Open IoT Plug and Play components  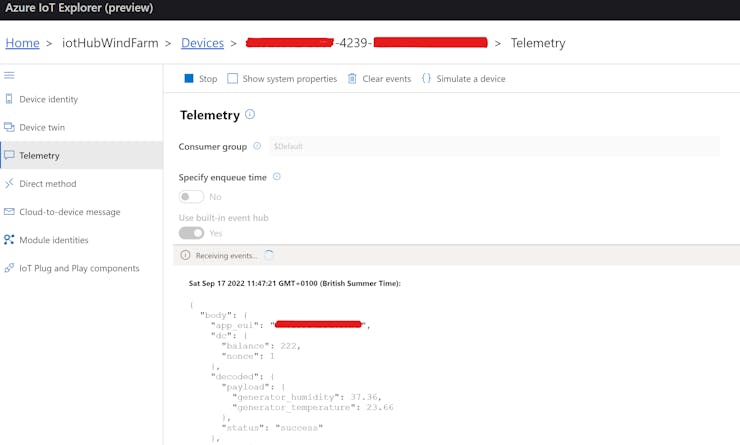tap(82, 268)
